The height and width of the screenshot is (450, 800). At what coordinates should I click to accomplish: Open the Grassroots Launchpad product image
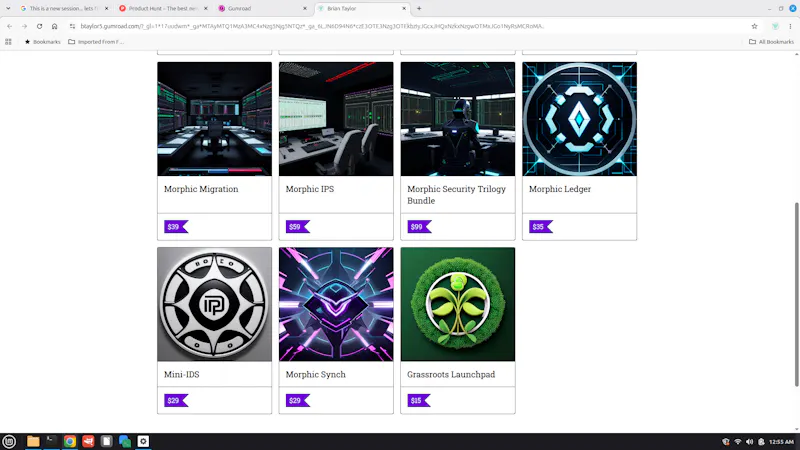pos(458,304)
